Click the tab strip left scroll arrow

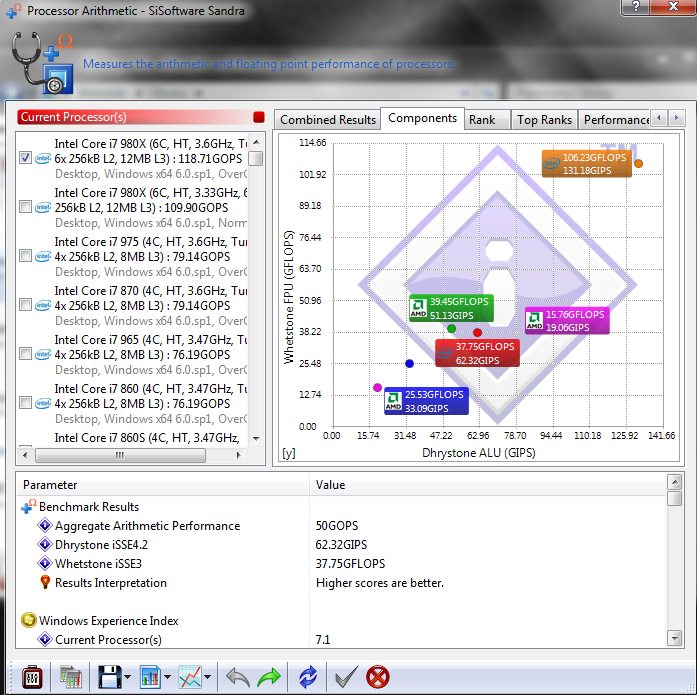point(659,118)
